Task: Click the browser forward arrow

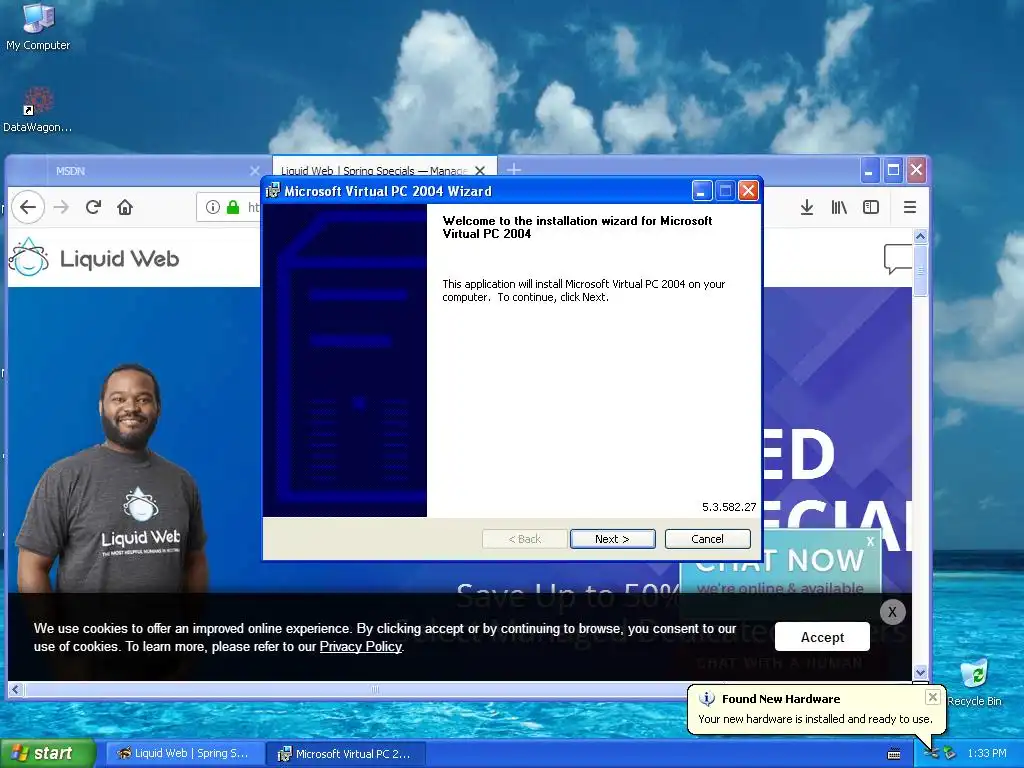Action: tap(61, 207)
